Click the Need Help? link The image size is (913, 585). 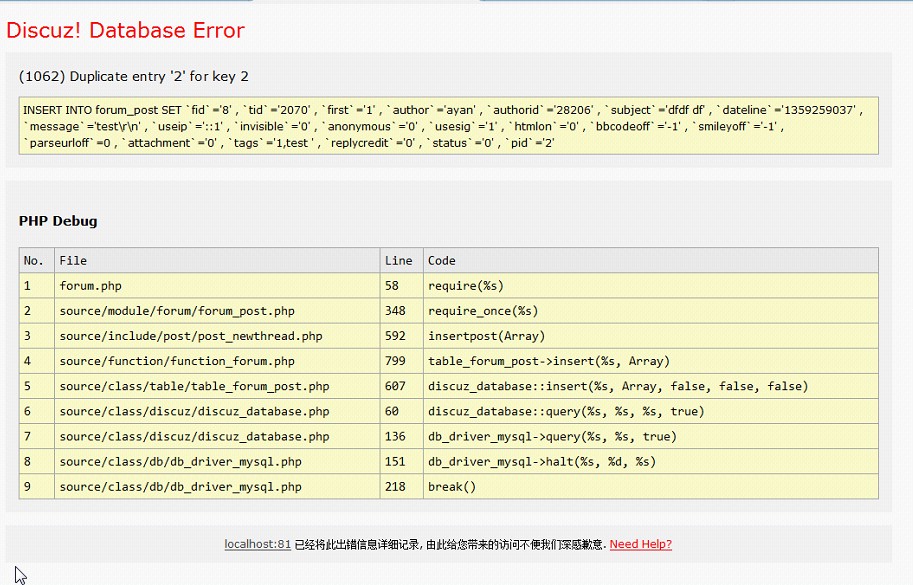click(640, 544)
